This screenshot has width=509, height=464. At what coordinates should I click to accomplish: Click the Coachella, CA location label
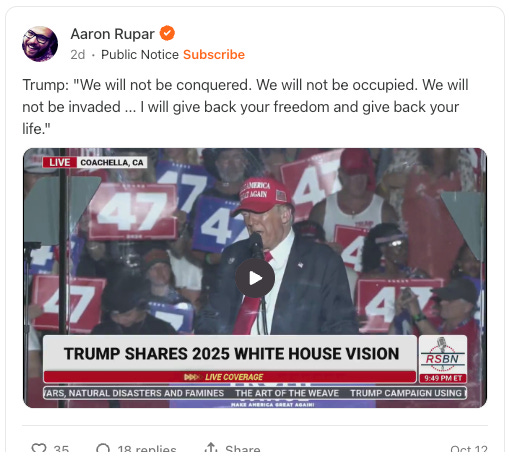tap(112, 162)
